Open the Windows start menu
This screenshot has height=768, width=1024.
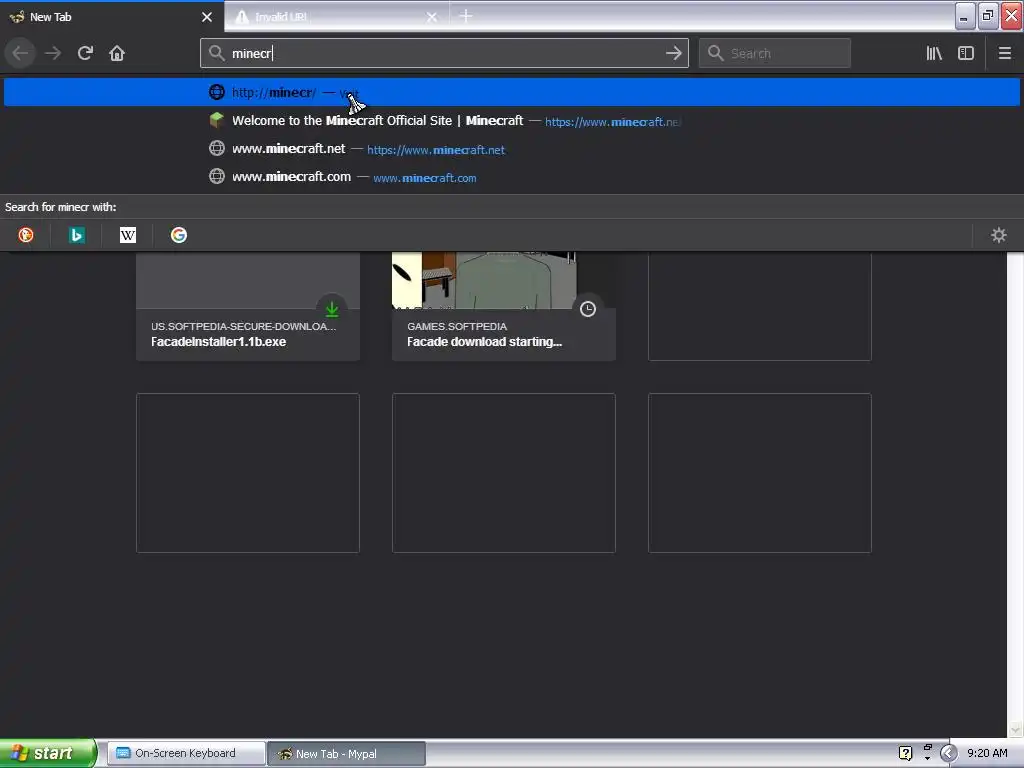pos(48,753)
